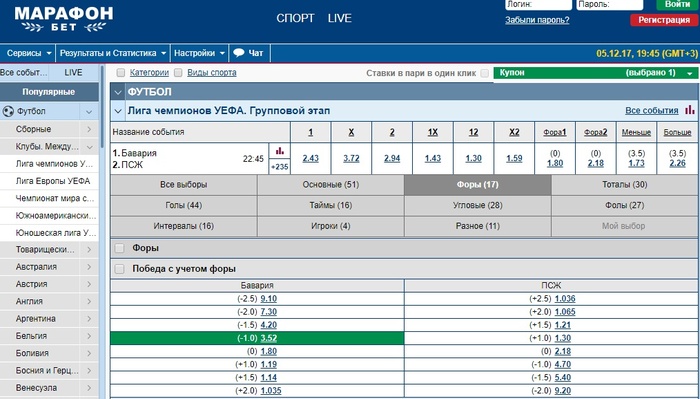This screenshot has width=700, height=399.
Task: Open the Сервисы dropdown menu
Action: pos(28,53)
